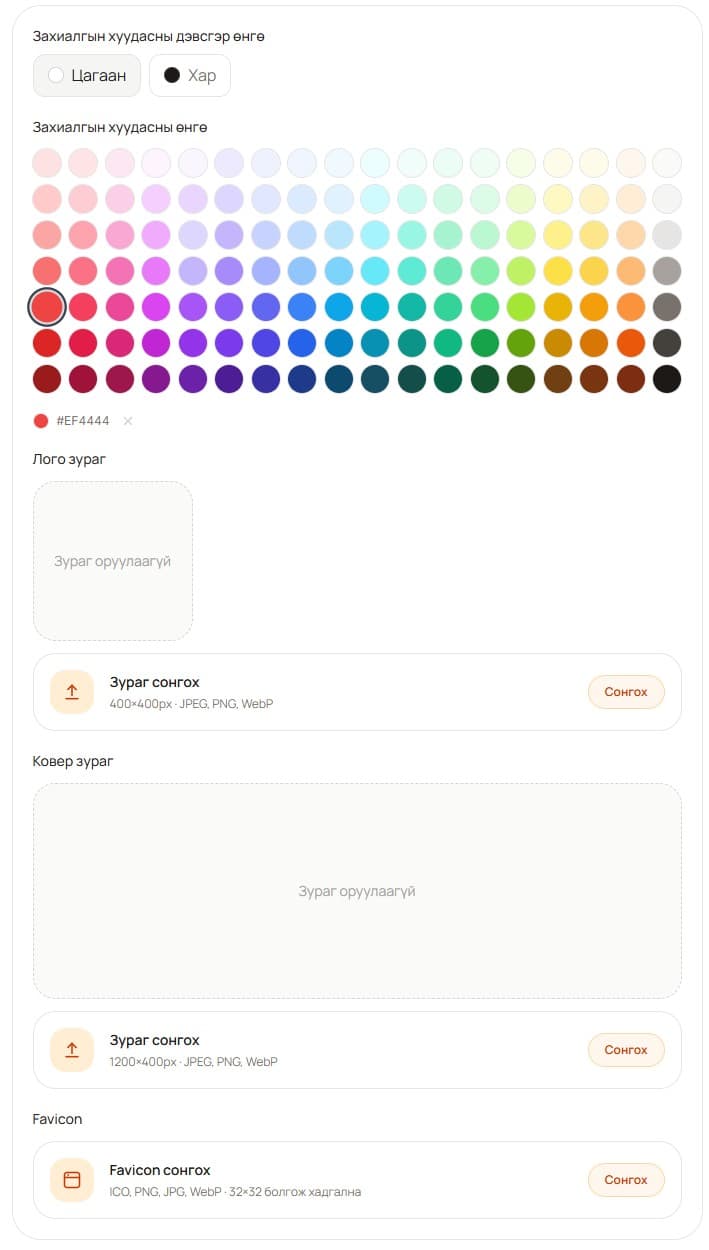This screenshot has width=709, height=1250.
Task: Select the Хар background option
Action: (190, 75)
